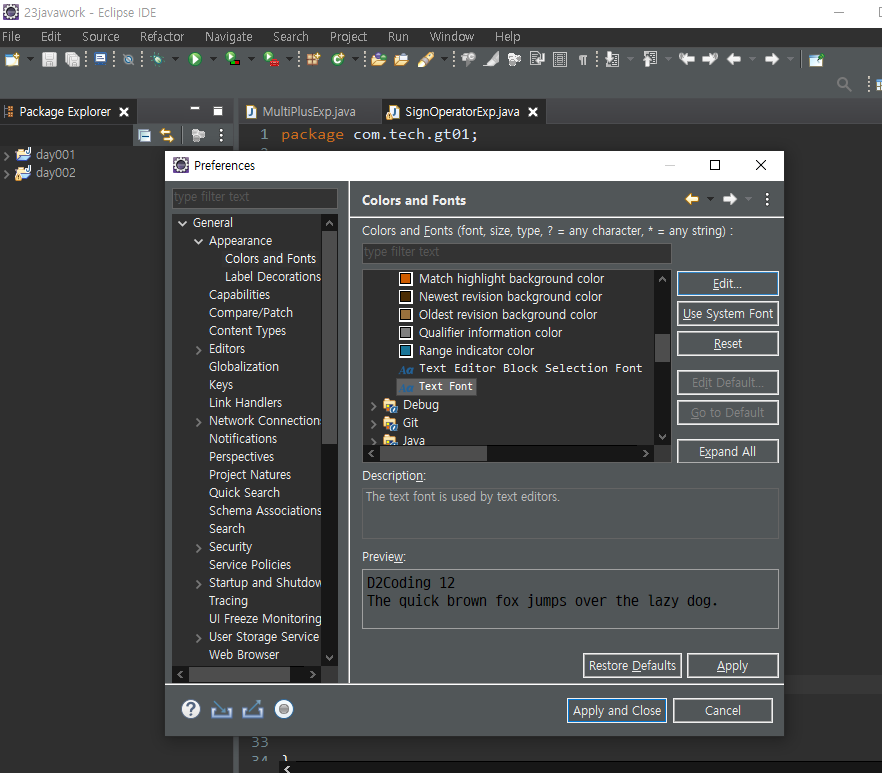882x773 pixels.
Task: Click Range indicator color swatch
Action: pos(406,350)
